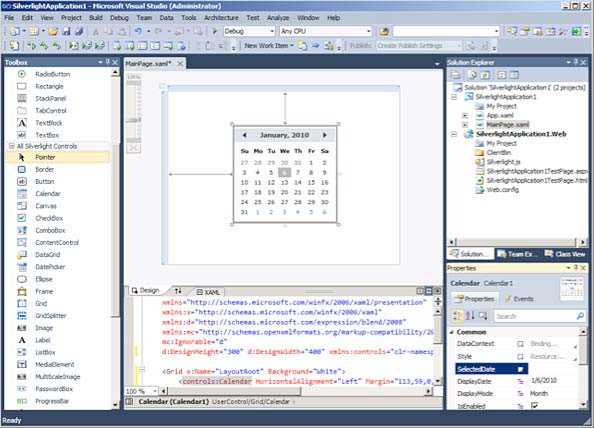Open the New Work Item dropdown

pos(269,45)
